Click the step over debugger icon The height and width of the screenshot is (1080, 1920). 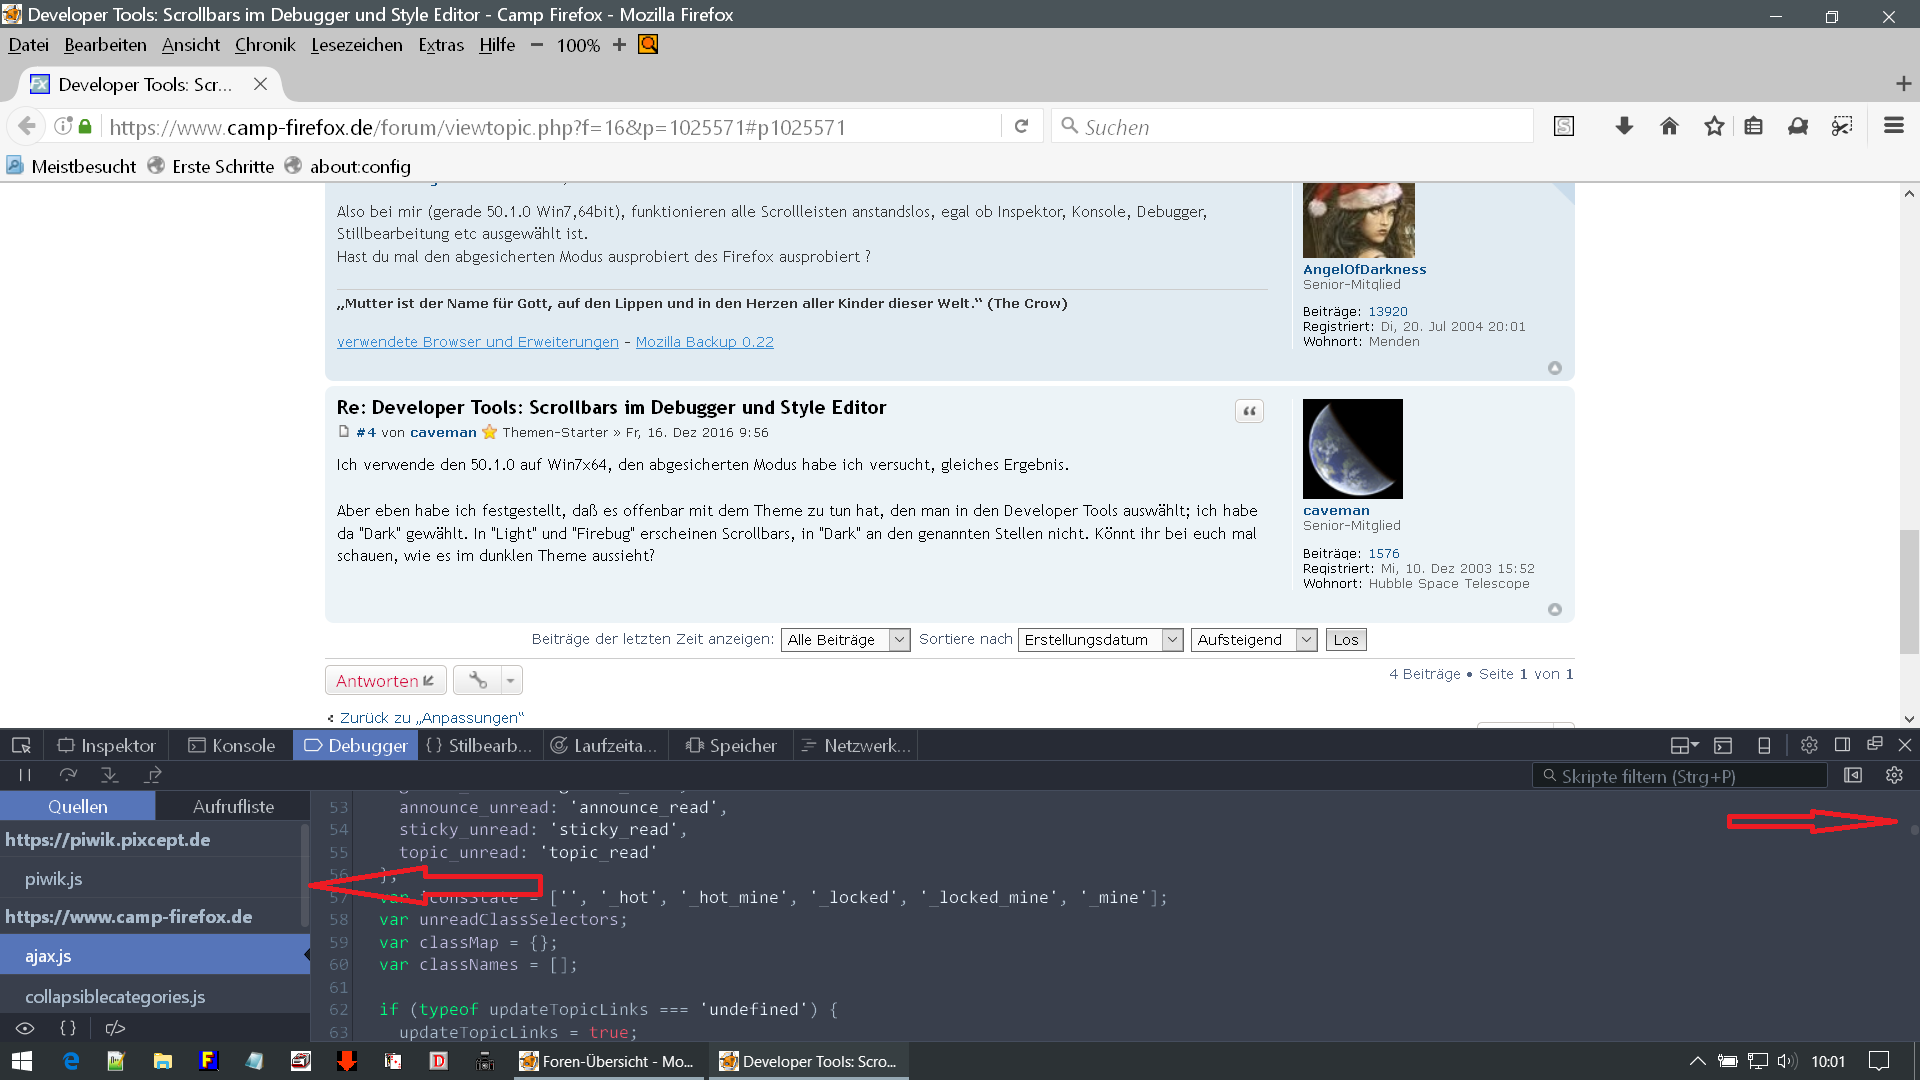pyautogui.click(x=68, y=775)
